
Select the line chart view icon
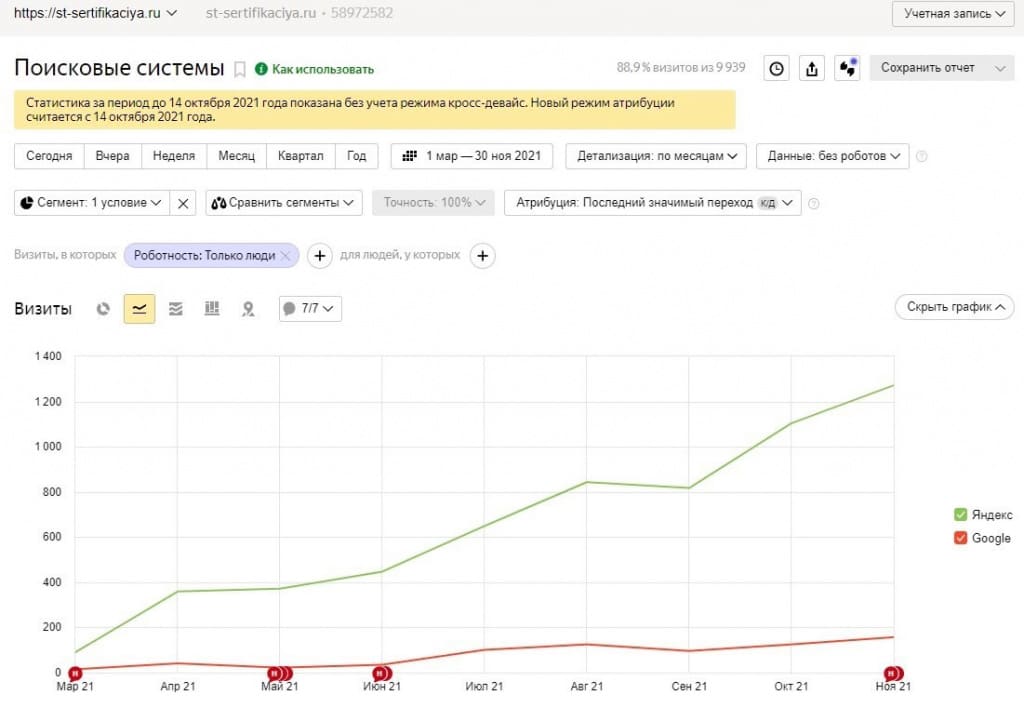click(139, 309)
